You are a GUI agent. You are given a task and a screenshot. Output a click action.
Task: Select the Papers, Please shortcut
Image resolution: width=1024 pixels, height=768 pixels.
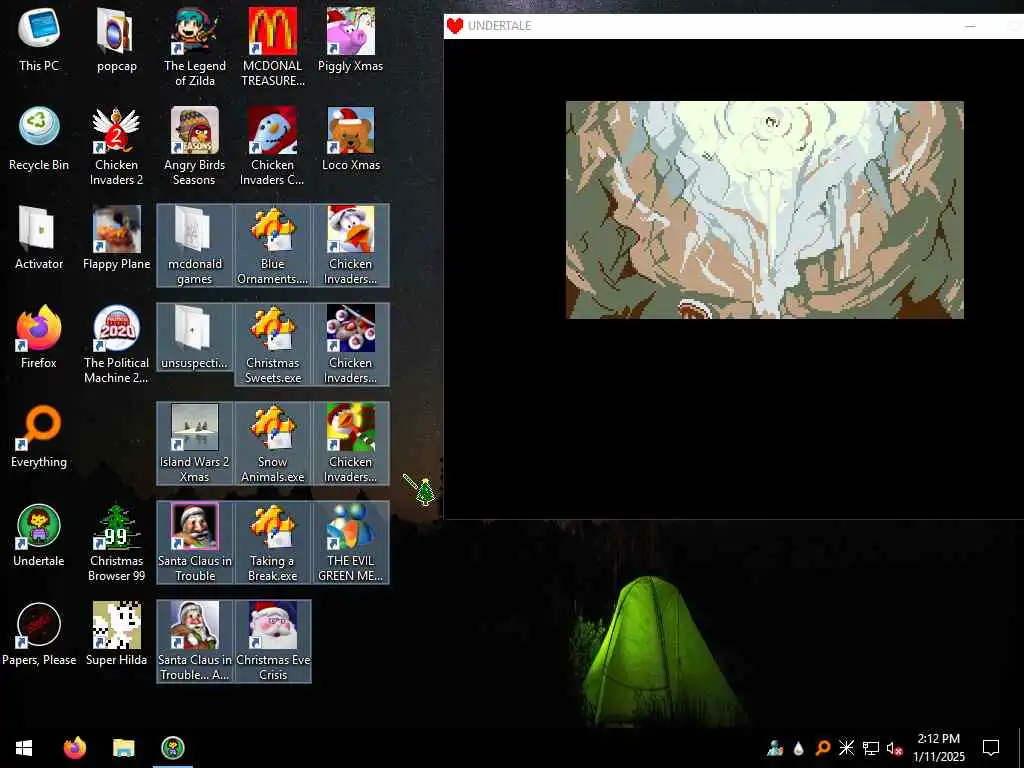pos(39,635)
